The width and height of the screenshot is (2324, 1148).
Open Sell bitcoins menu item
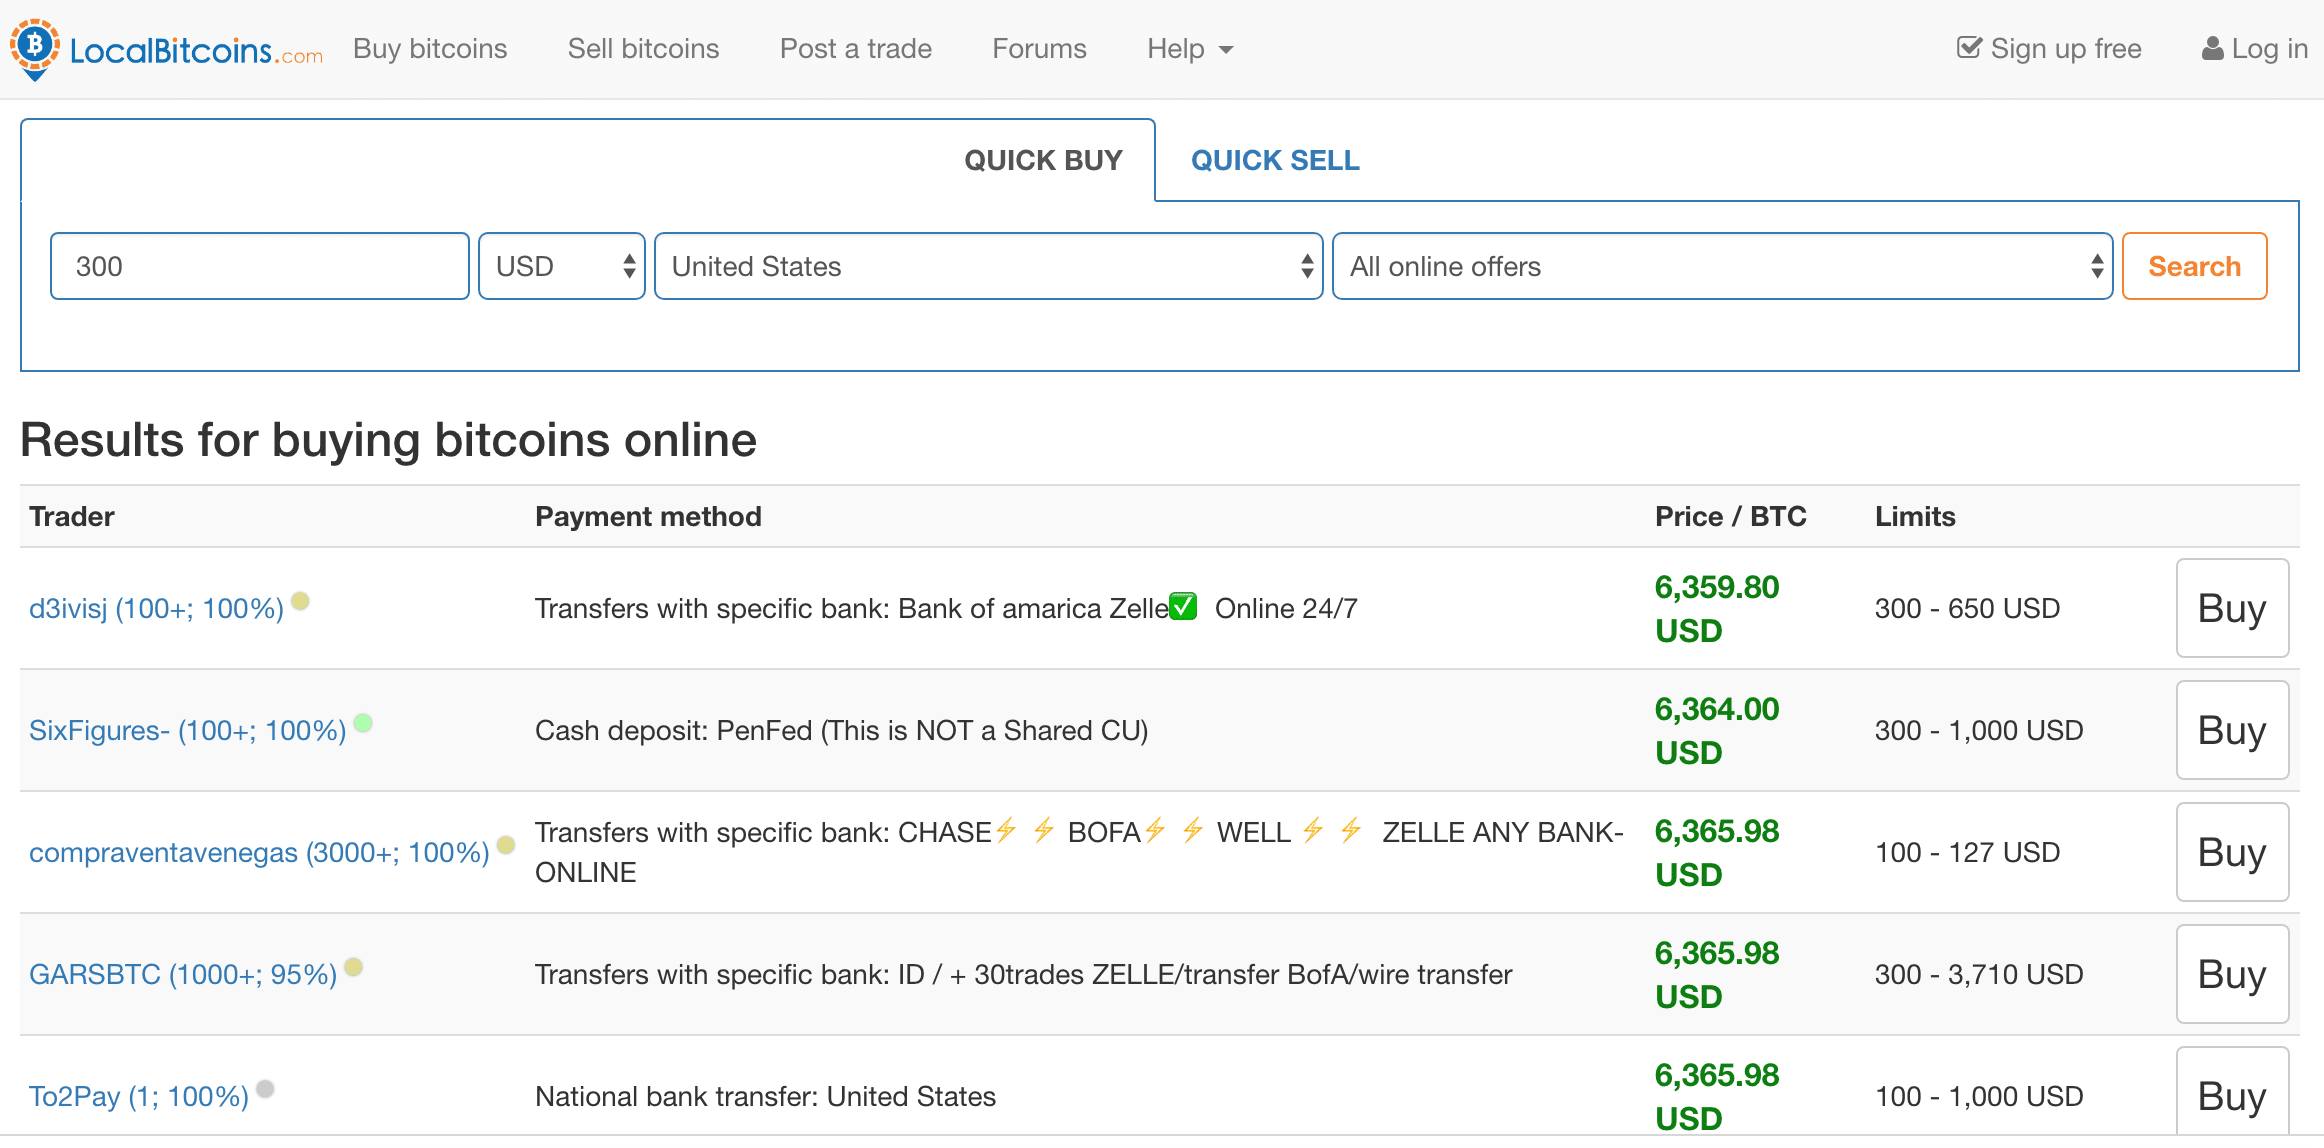tap(643, 49)
